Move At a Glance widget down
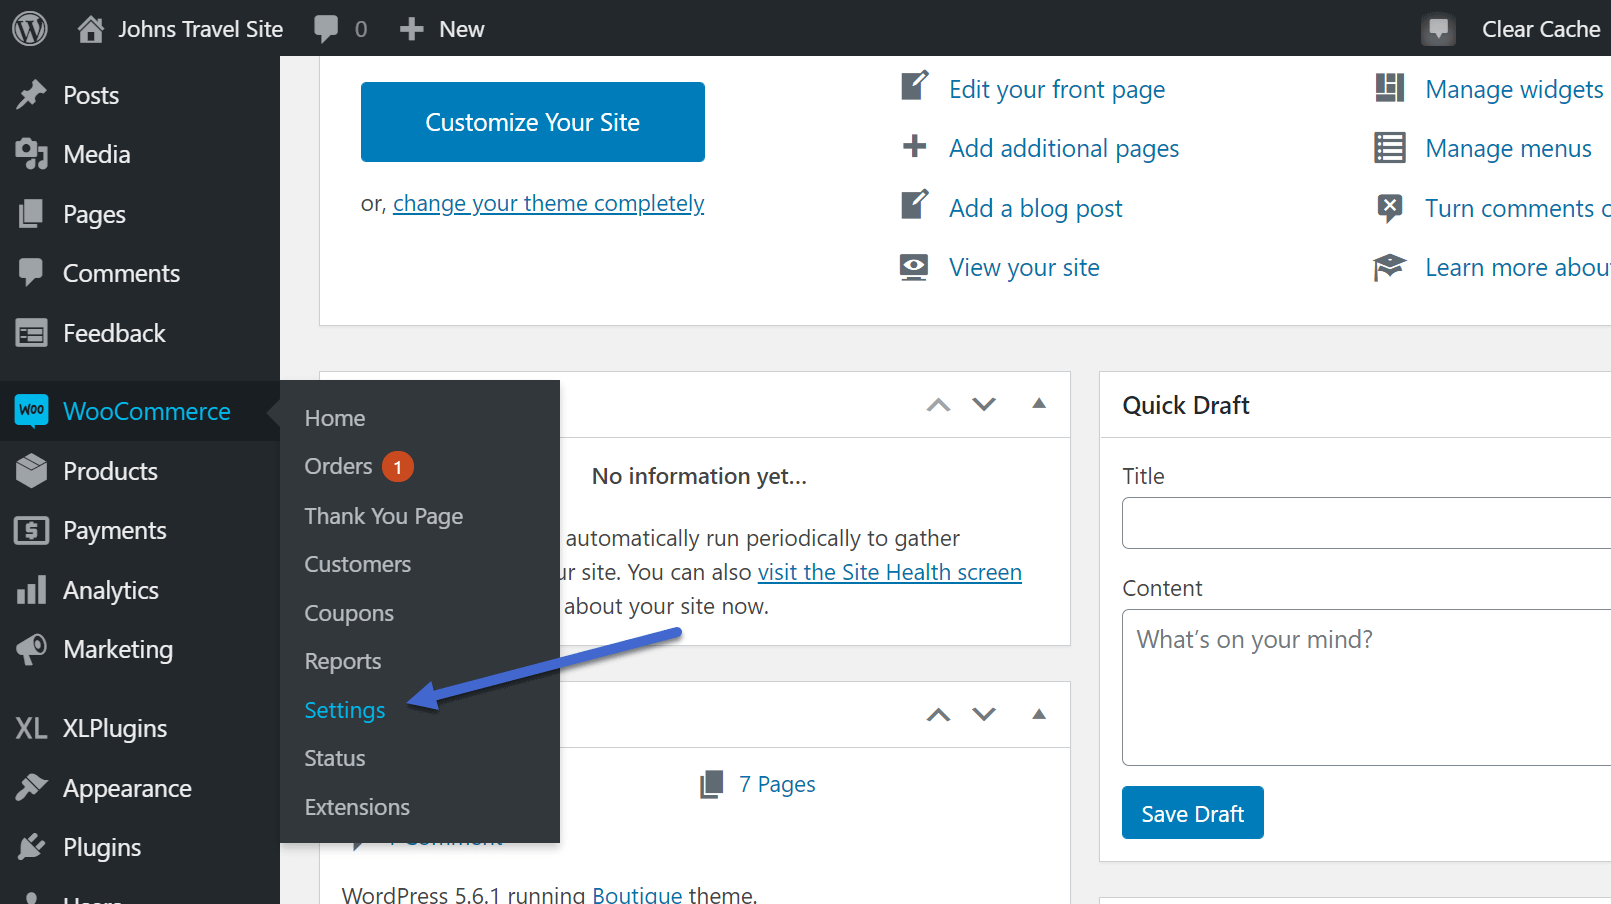 tap(984, 714)
